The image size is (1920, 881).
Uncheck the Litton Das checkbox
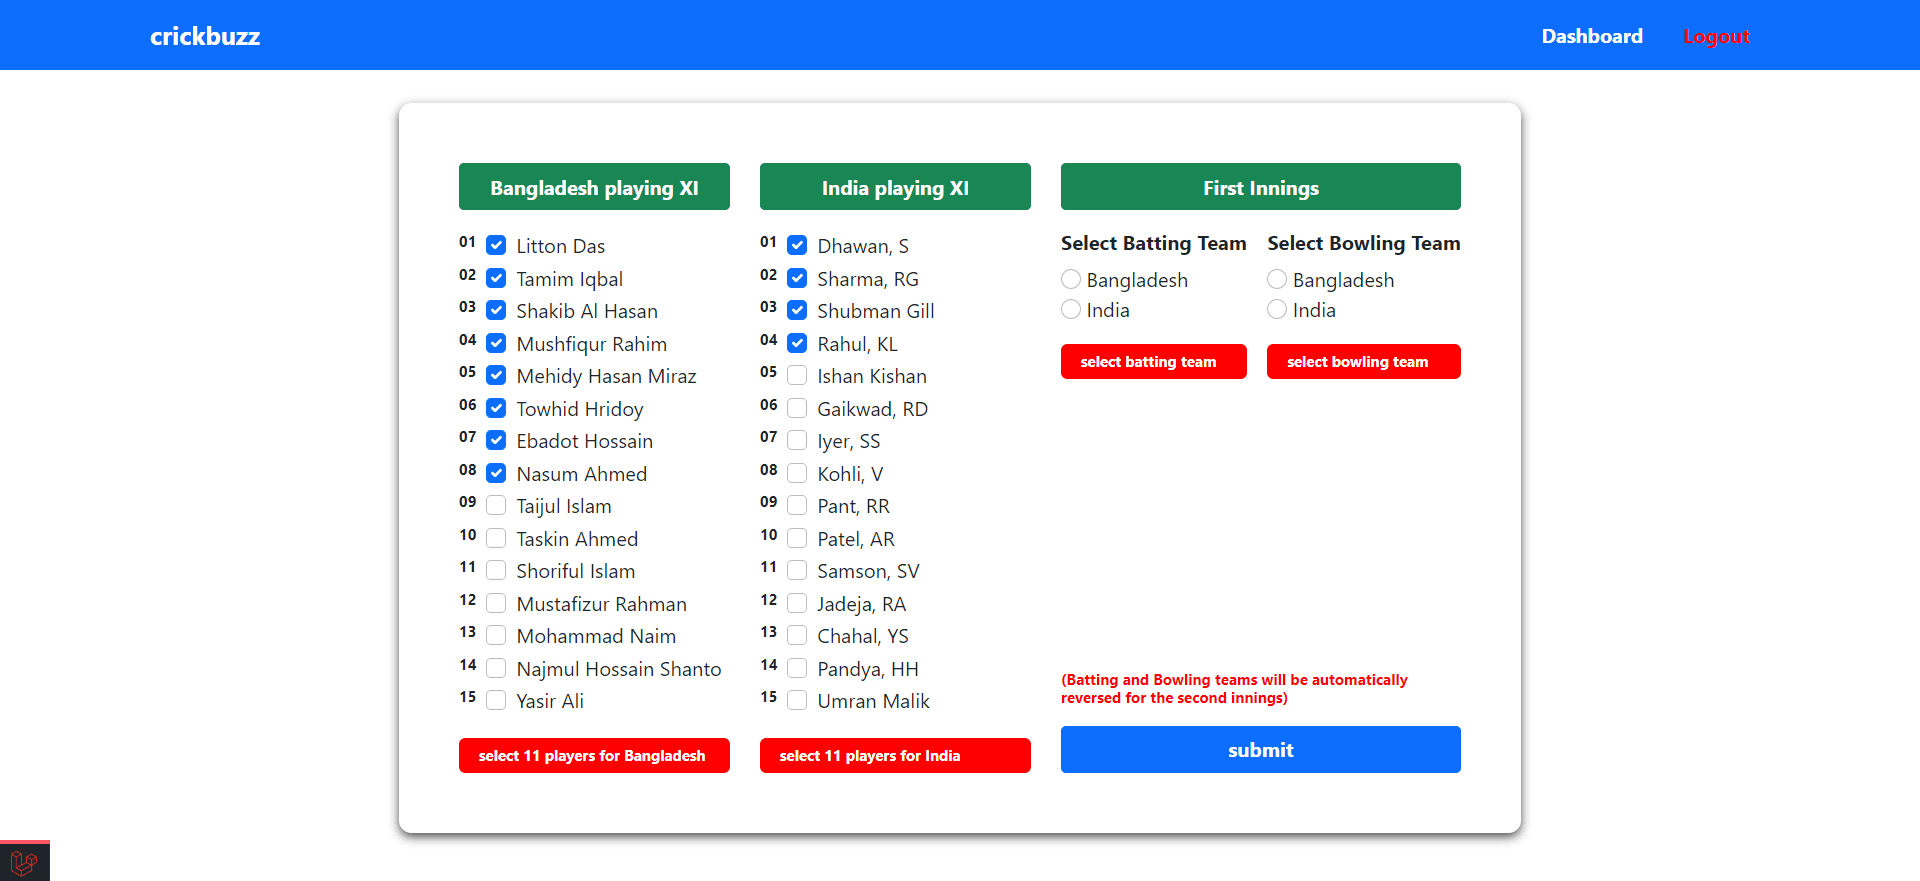[496, 245]
